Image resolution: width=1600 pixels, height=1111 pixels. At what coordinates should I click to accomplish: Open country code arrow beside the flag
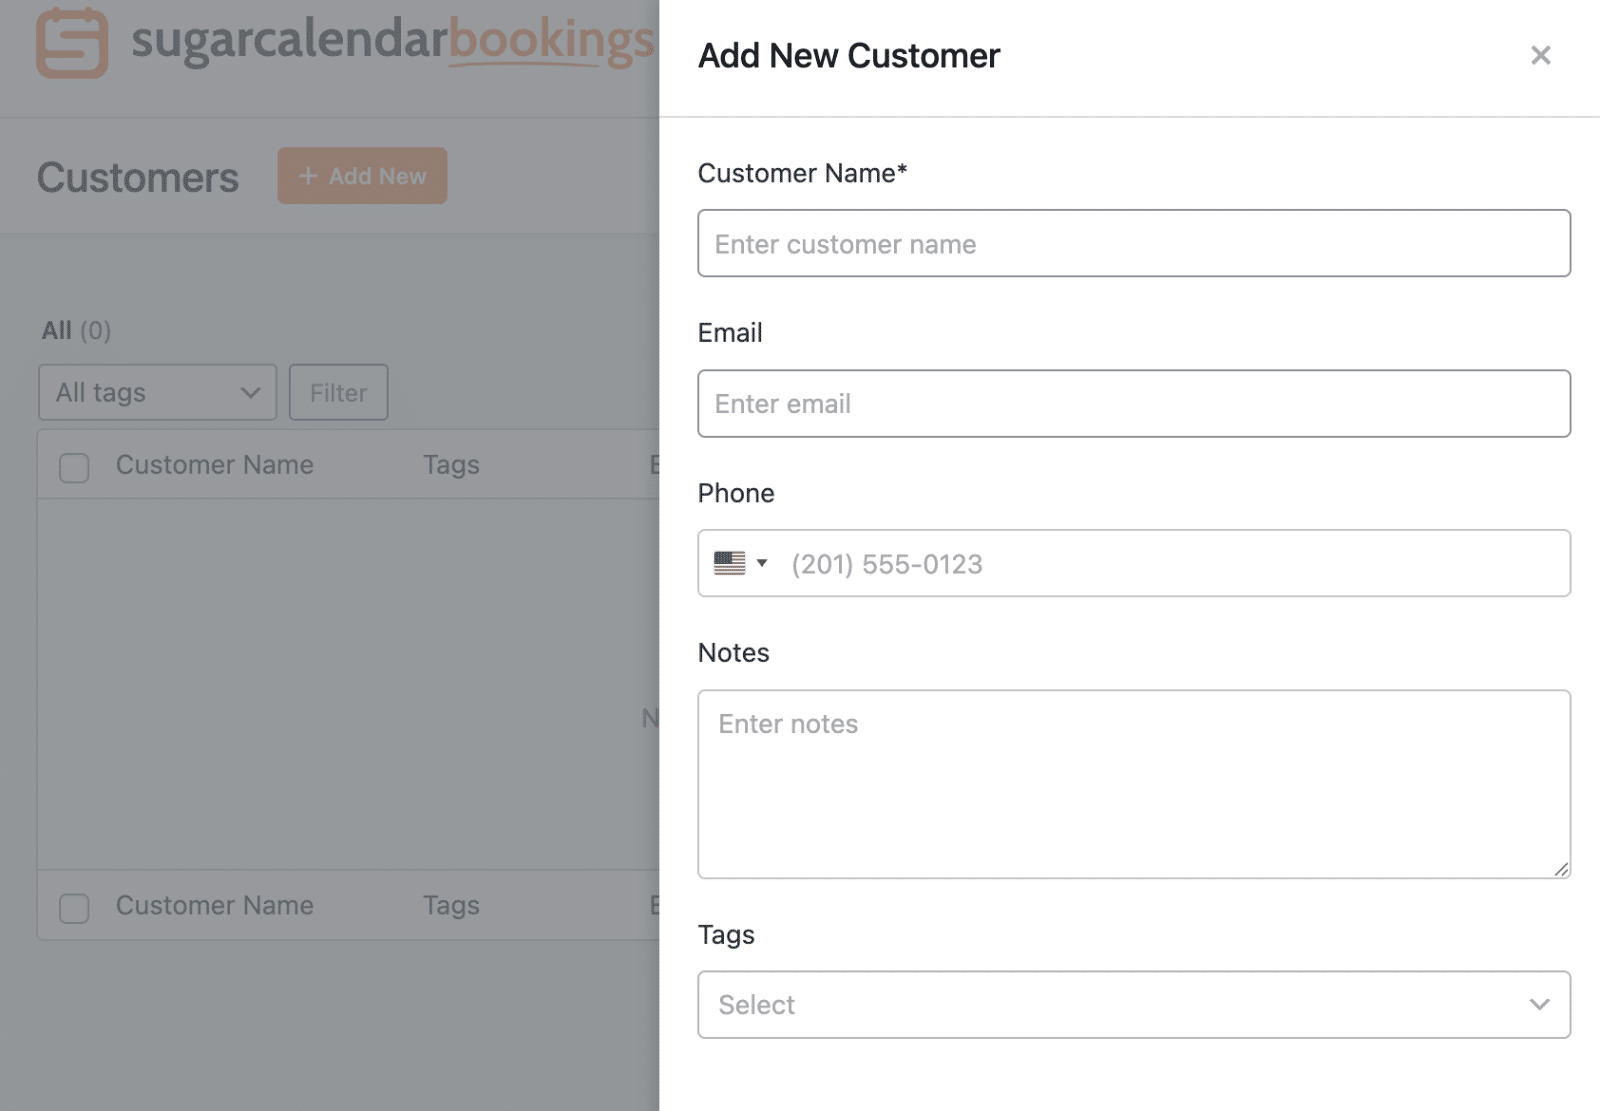[762, 564]
